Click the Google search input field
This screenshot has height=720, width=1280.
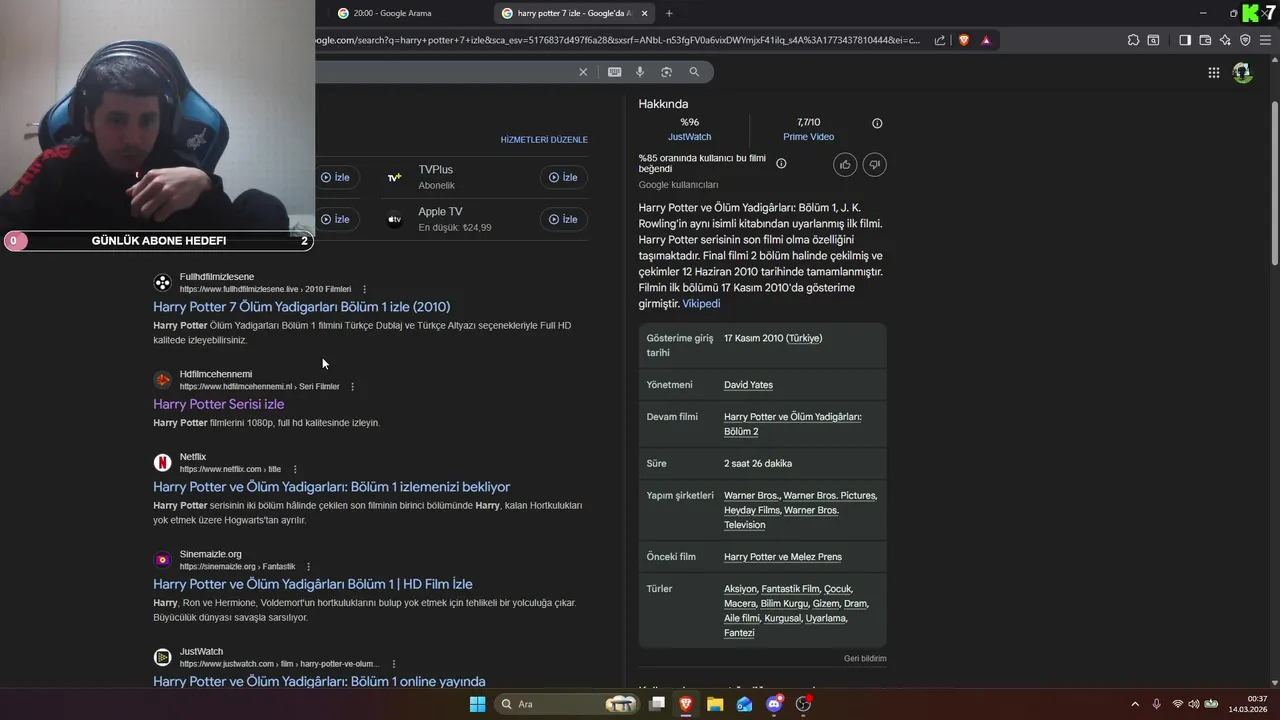click(x=445, y=72)
